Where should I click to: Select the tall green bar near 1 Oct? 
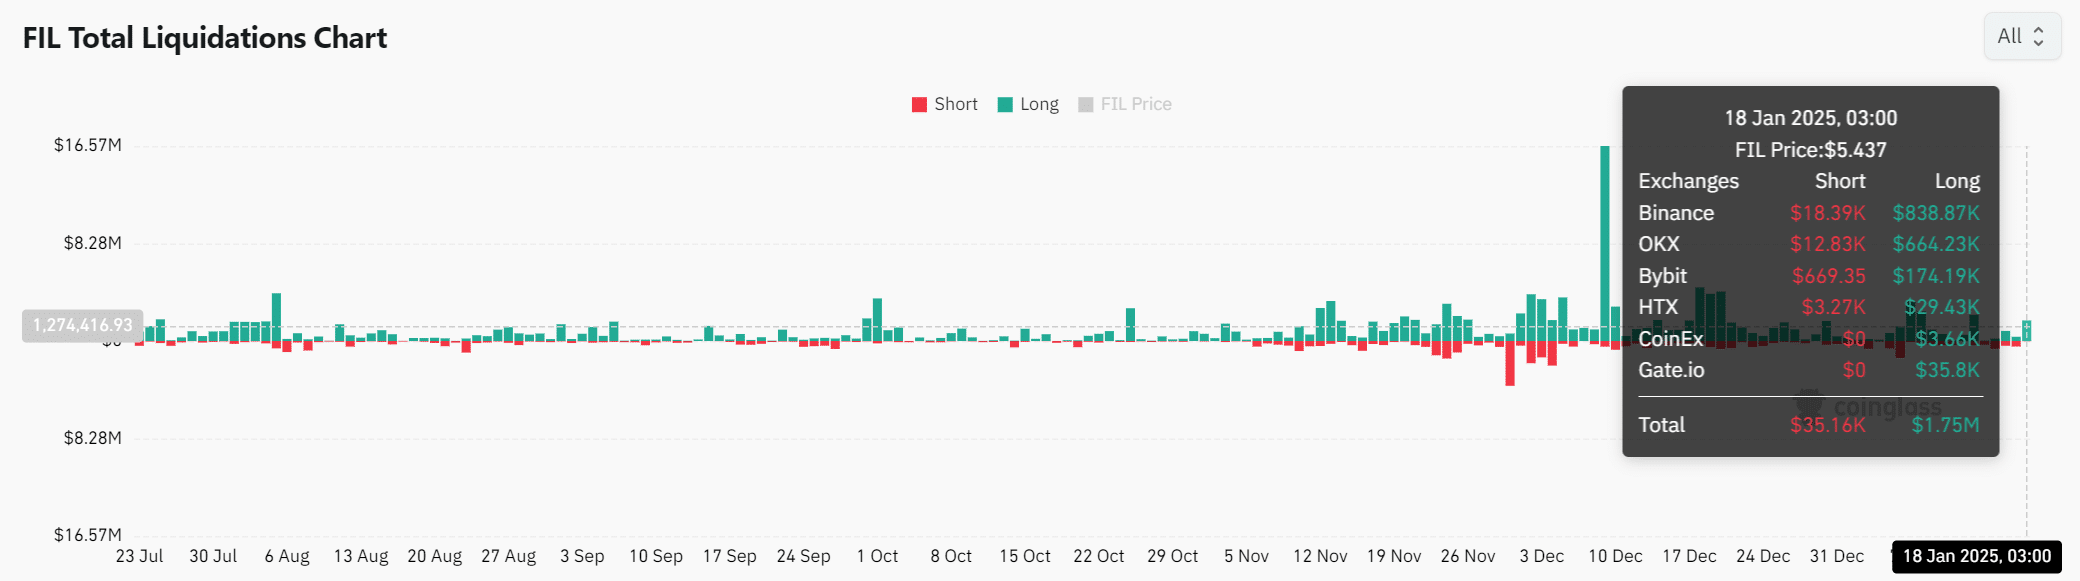click(x=877, y=319)
